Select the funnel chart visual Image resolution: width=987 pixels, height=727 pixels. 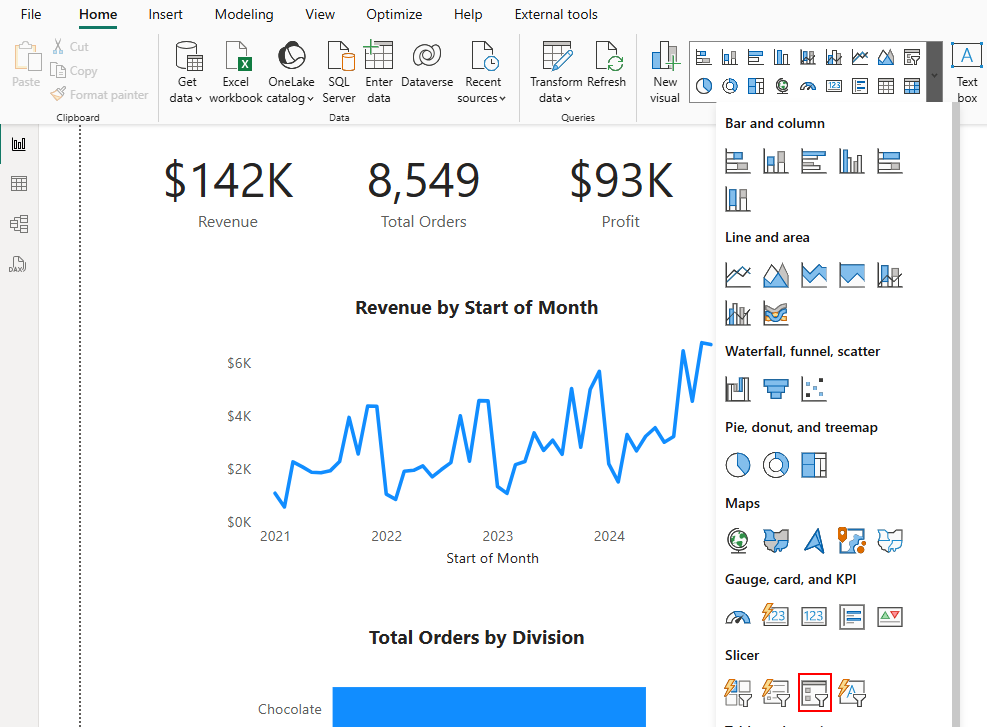tap(776, 389)
